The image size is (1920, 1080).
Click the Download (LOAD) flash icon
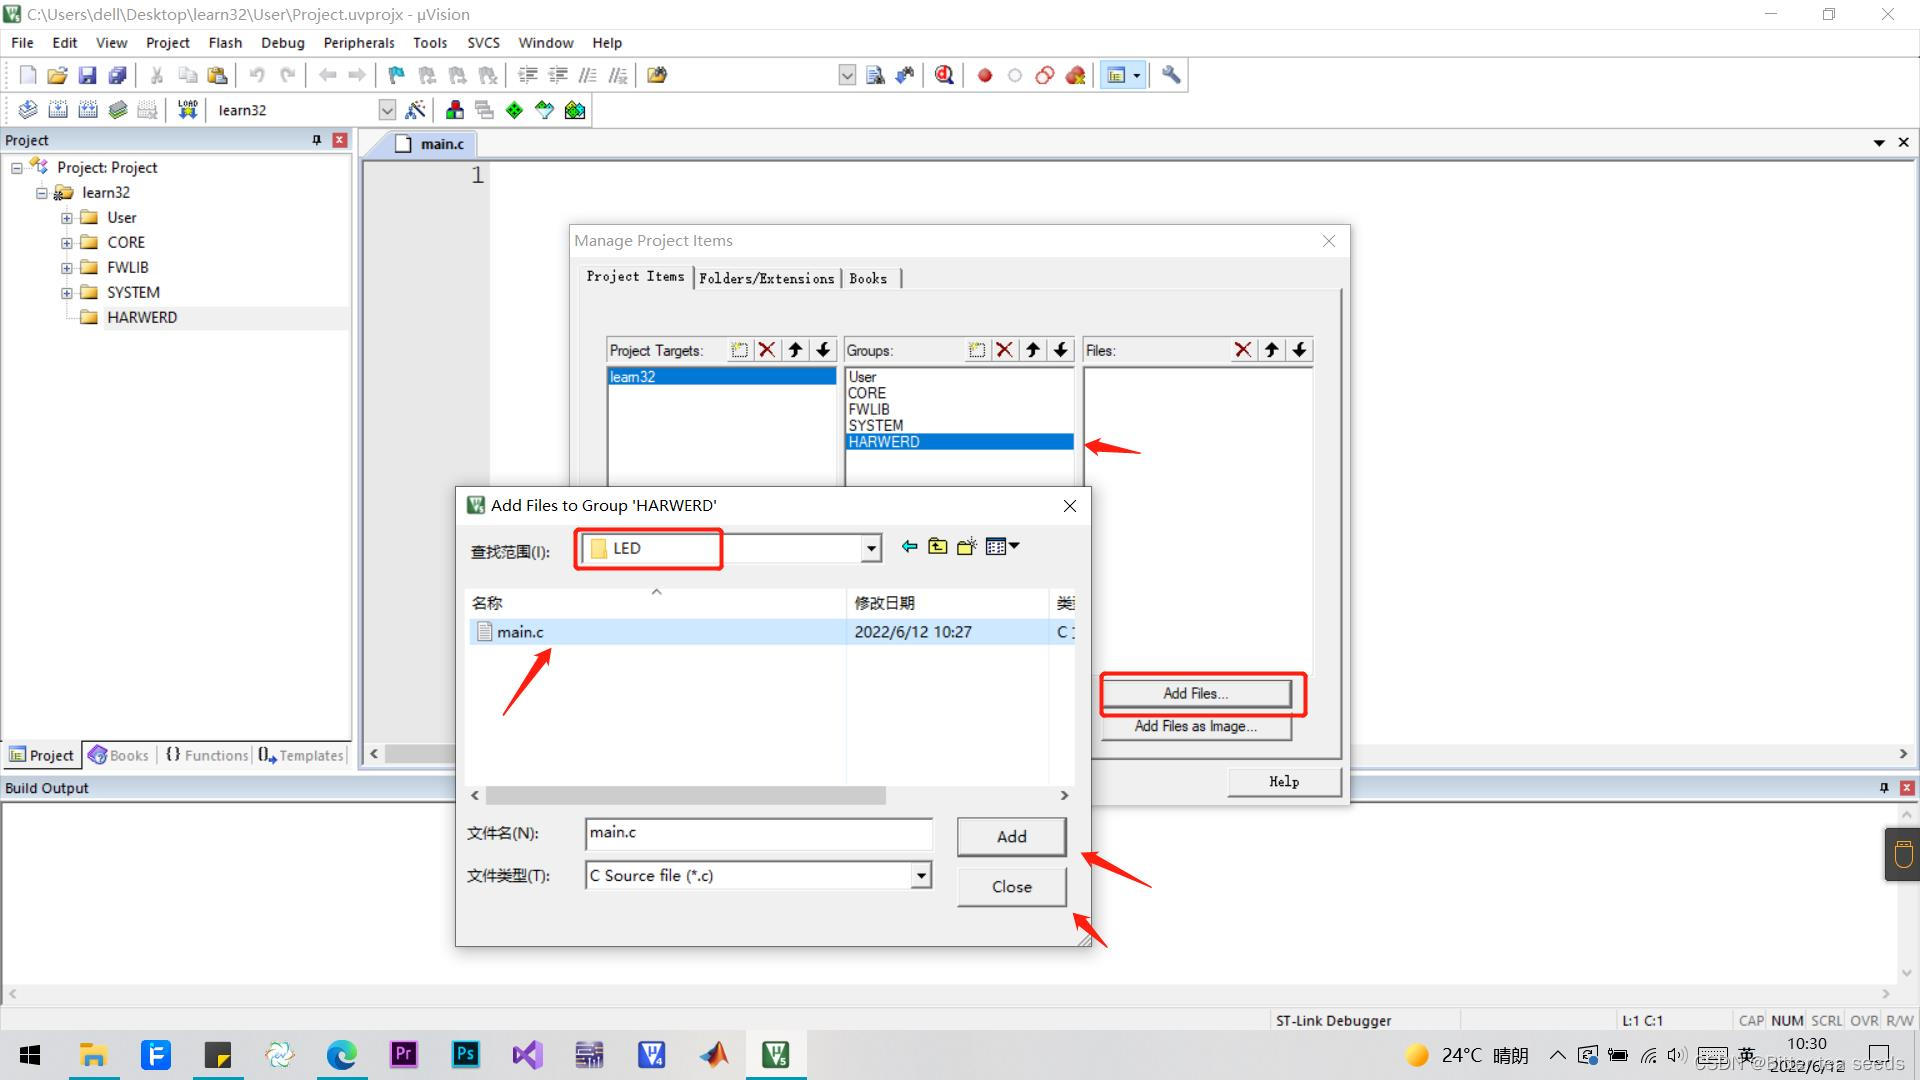[x=187, y=110]
